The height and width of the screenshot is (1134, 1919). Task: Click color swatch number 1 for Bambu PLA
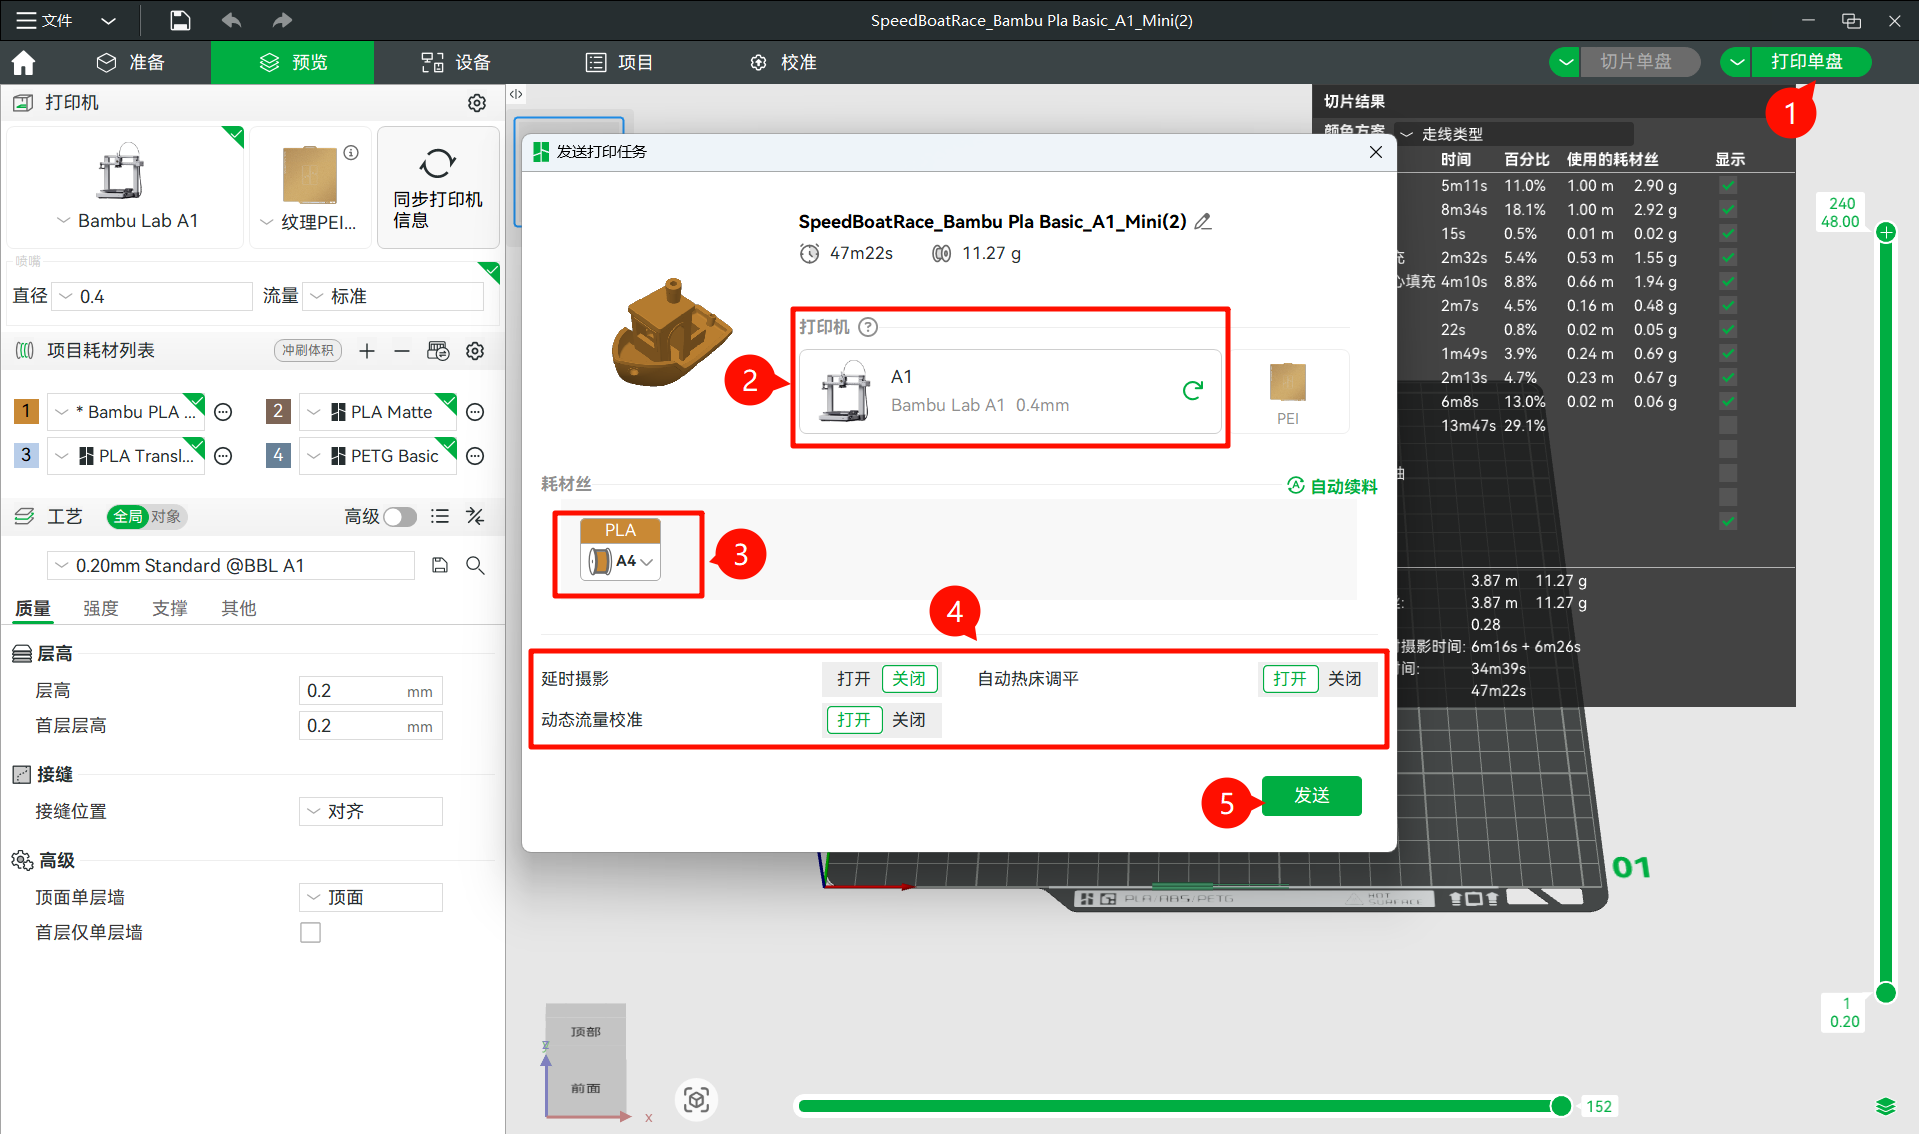(x=26, y=411)
